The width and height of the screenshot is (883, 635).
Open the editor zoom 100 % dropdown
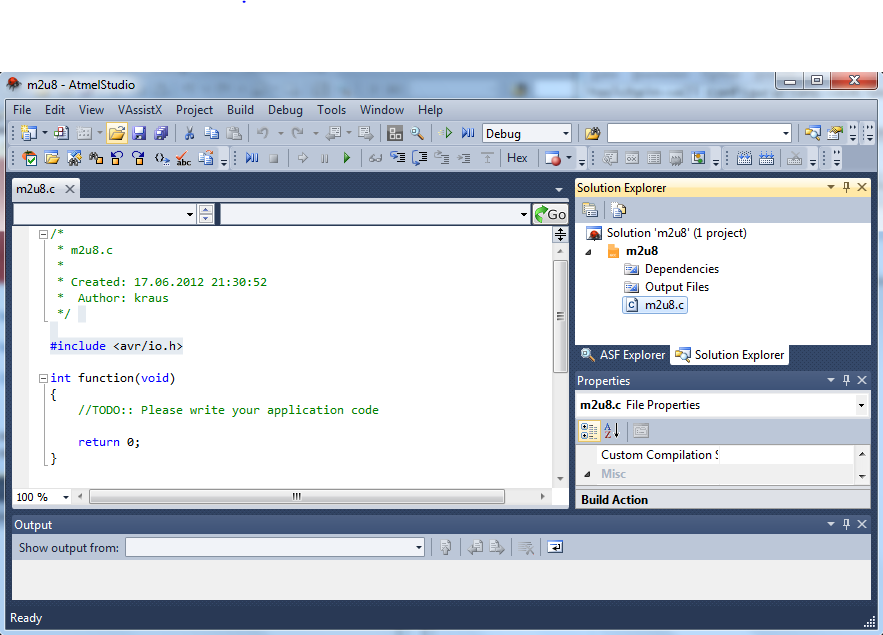coord(66,497)
